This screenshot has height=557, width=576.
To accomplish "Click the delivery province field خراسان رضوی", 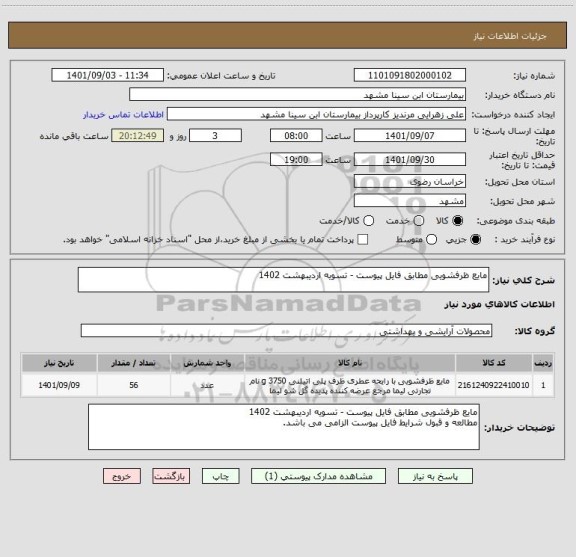I will click(x=410, y=182).
